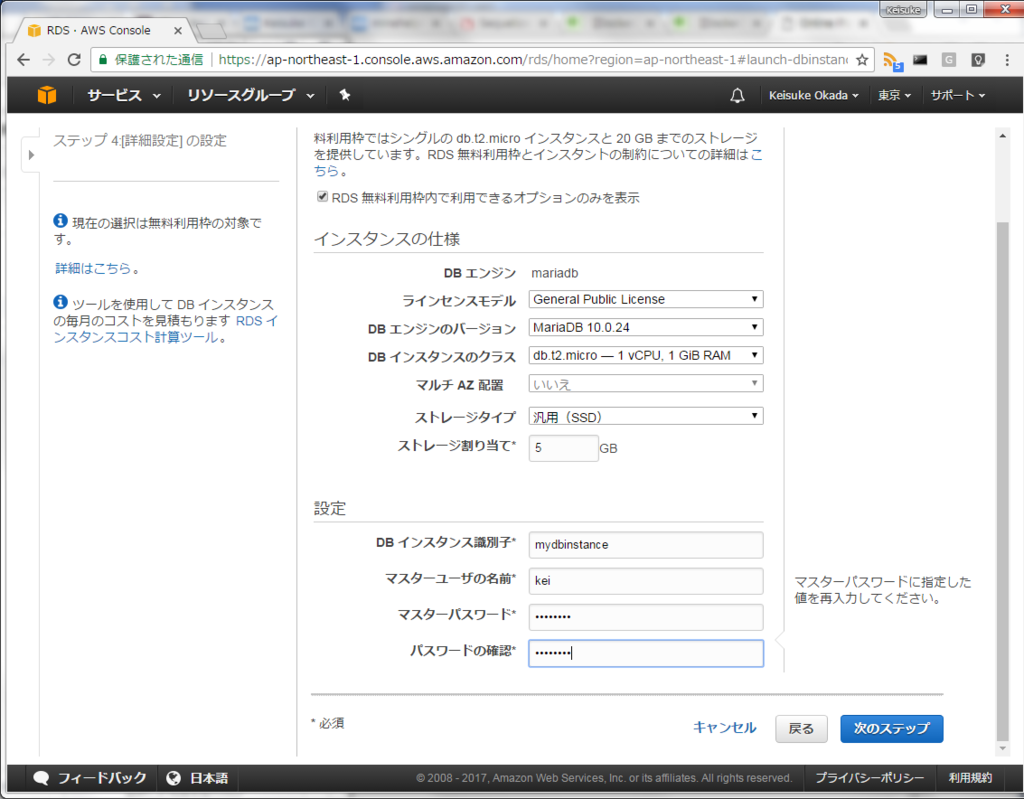Open サービス menu

coord(124,95)
